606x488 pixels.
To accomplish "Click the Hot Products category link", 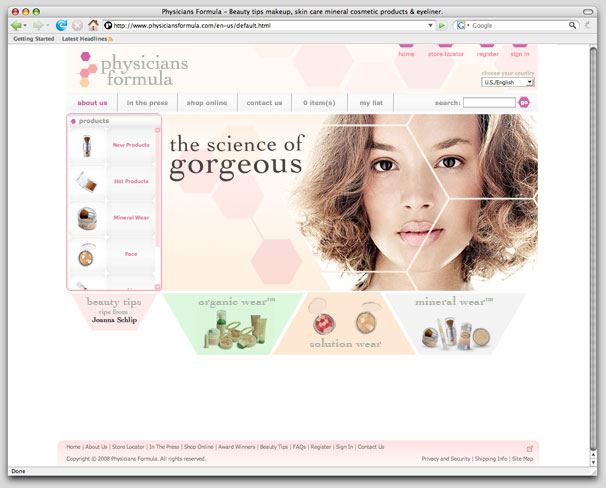I will click(131, 181).
